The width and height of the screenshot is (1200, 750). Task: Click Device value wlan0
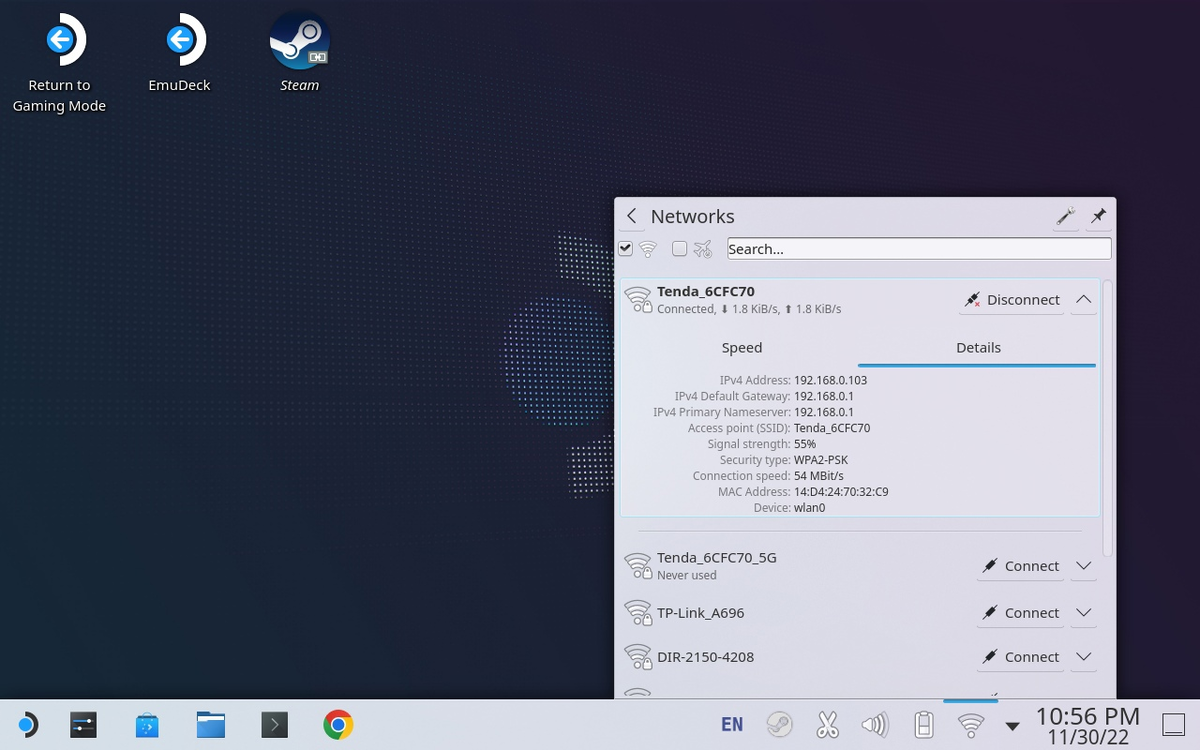810,508
